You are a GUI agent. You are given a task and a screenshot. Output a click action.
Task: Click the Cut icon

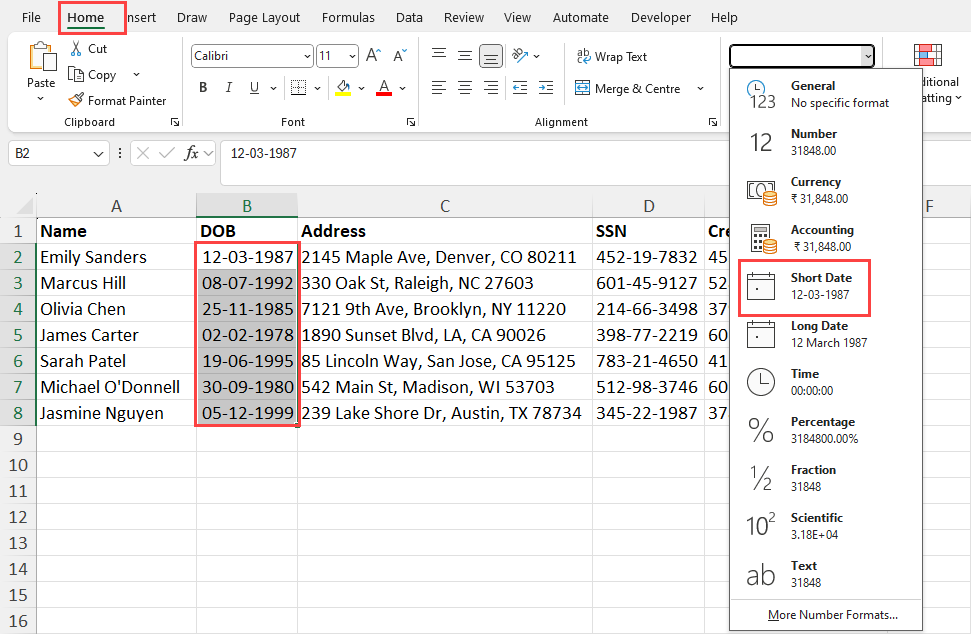pyautogui.click(x=75, y=48)
